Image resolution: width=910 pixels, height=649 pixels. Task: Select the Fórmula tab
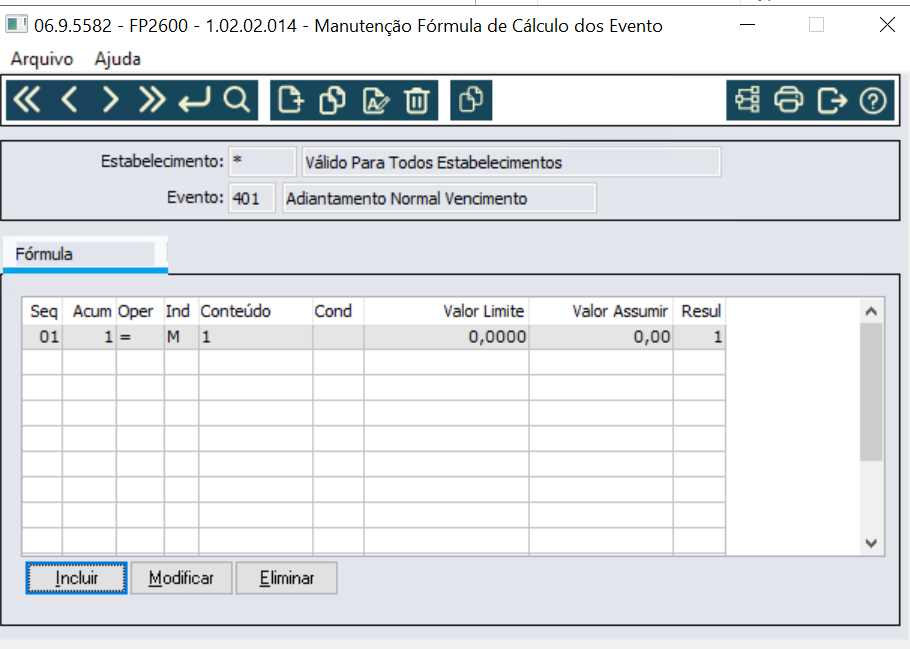[x=85, y=254]
